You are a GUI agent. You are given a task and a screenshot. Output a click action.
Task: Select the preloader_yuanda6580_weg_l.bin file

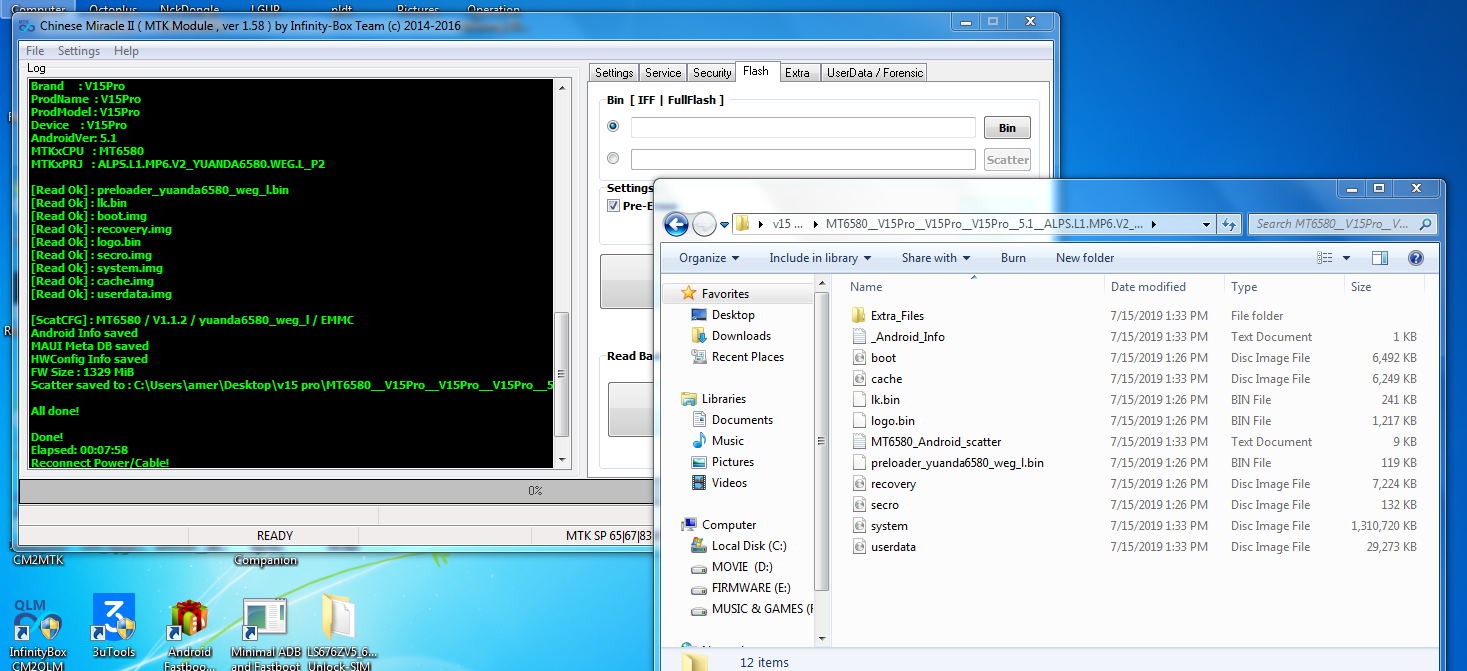point(957,463)
